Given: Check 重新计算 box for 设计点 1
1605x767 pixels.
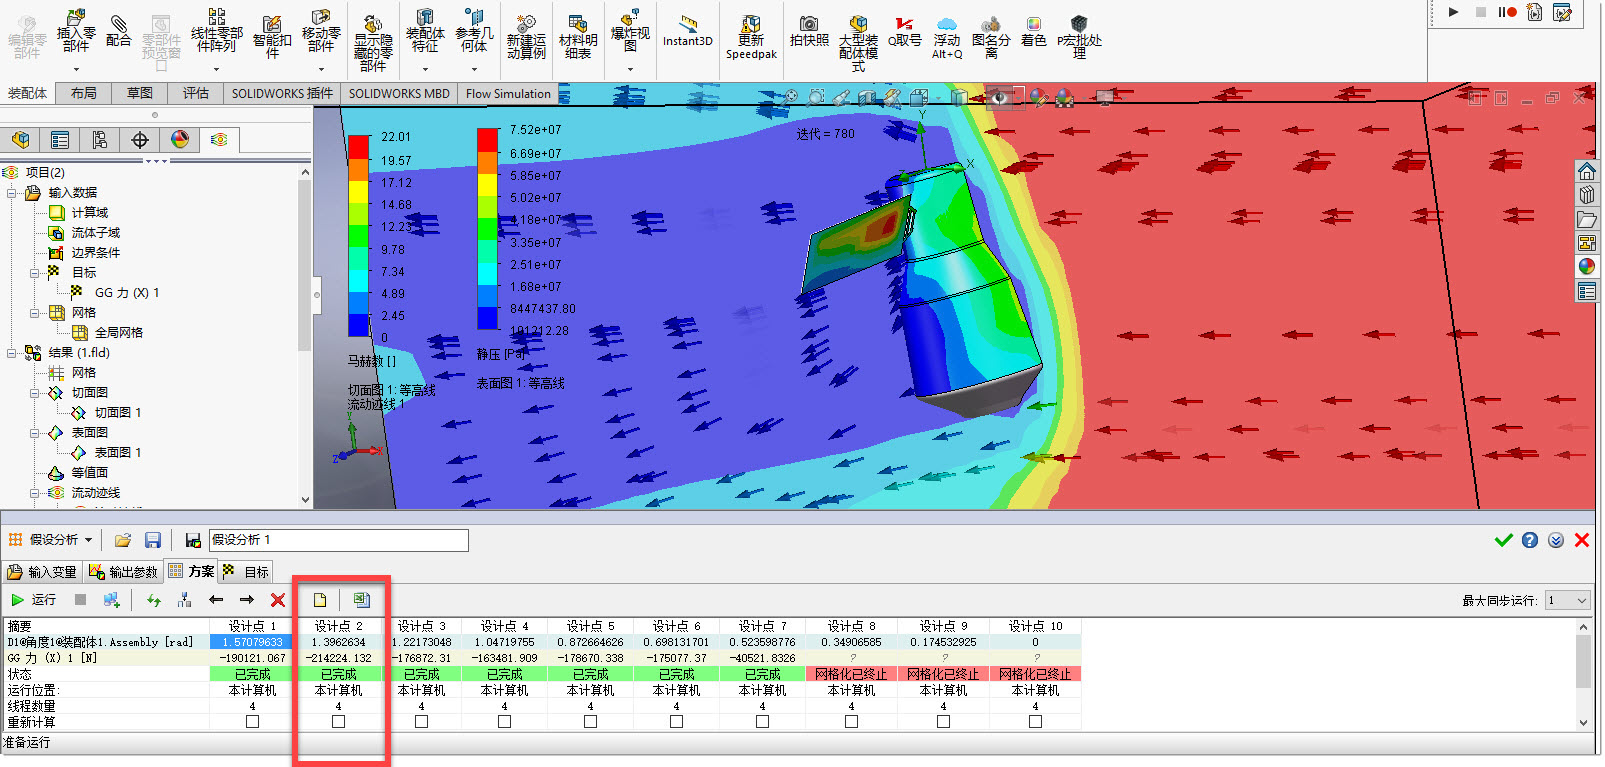Looking at the screenshot, I should pos(252,722).
